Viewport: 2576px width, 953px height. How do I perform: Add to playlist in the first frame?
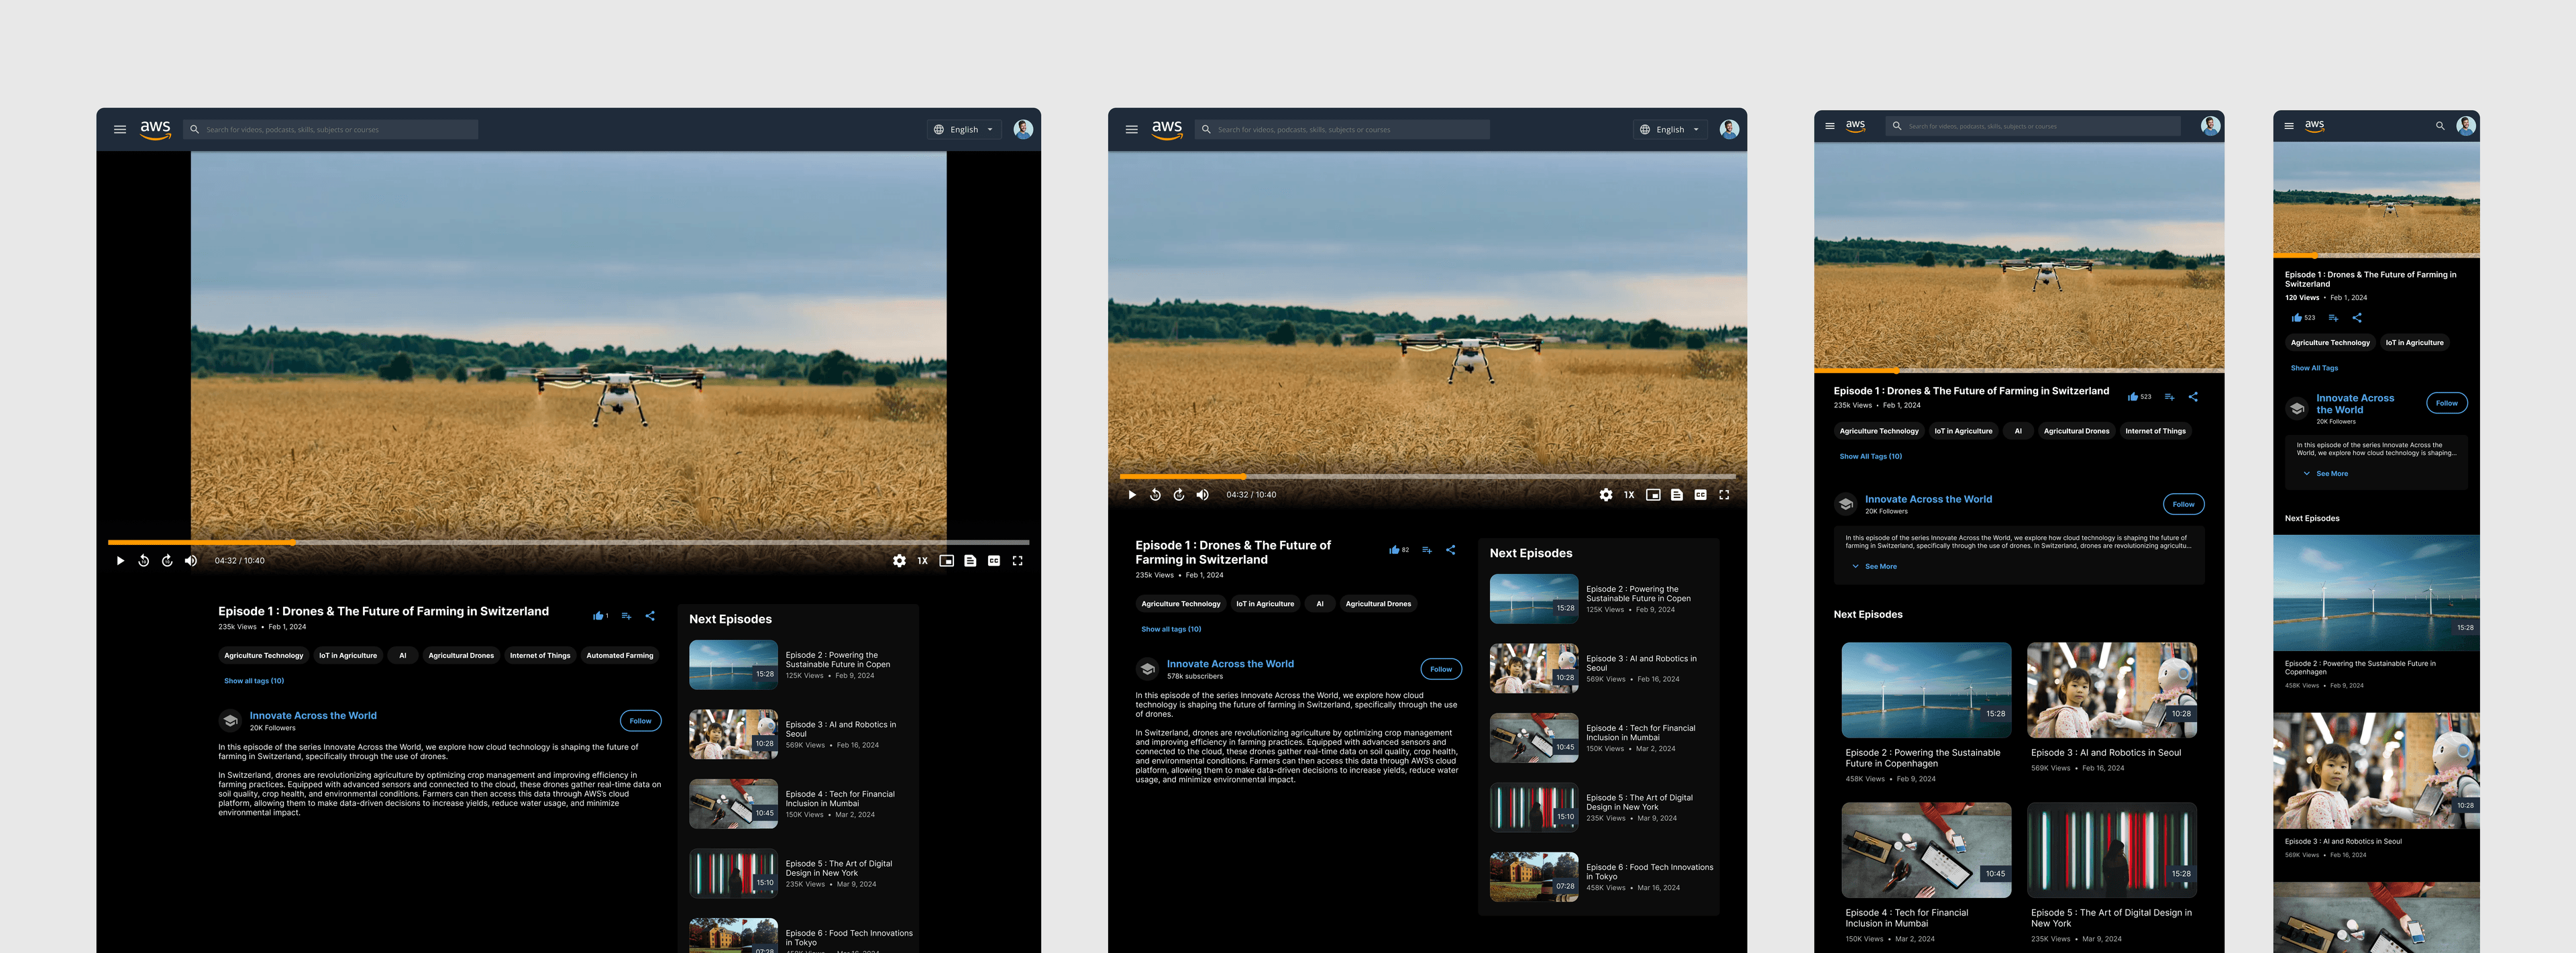click(626, 616)
